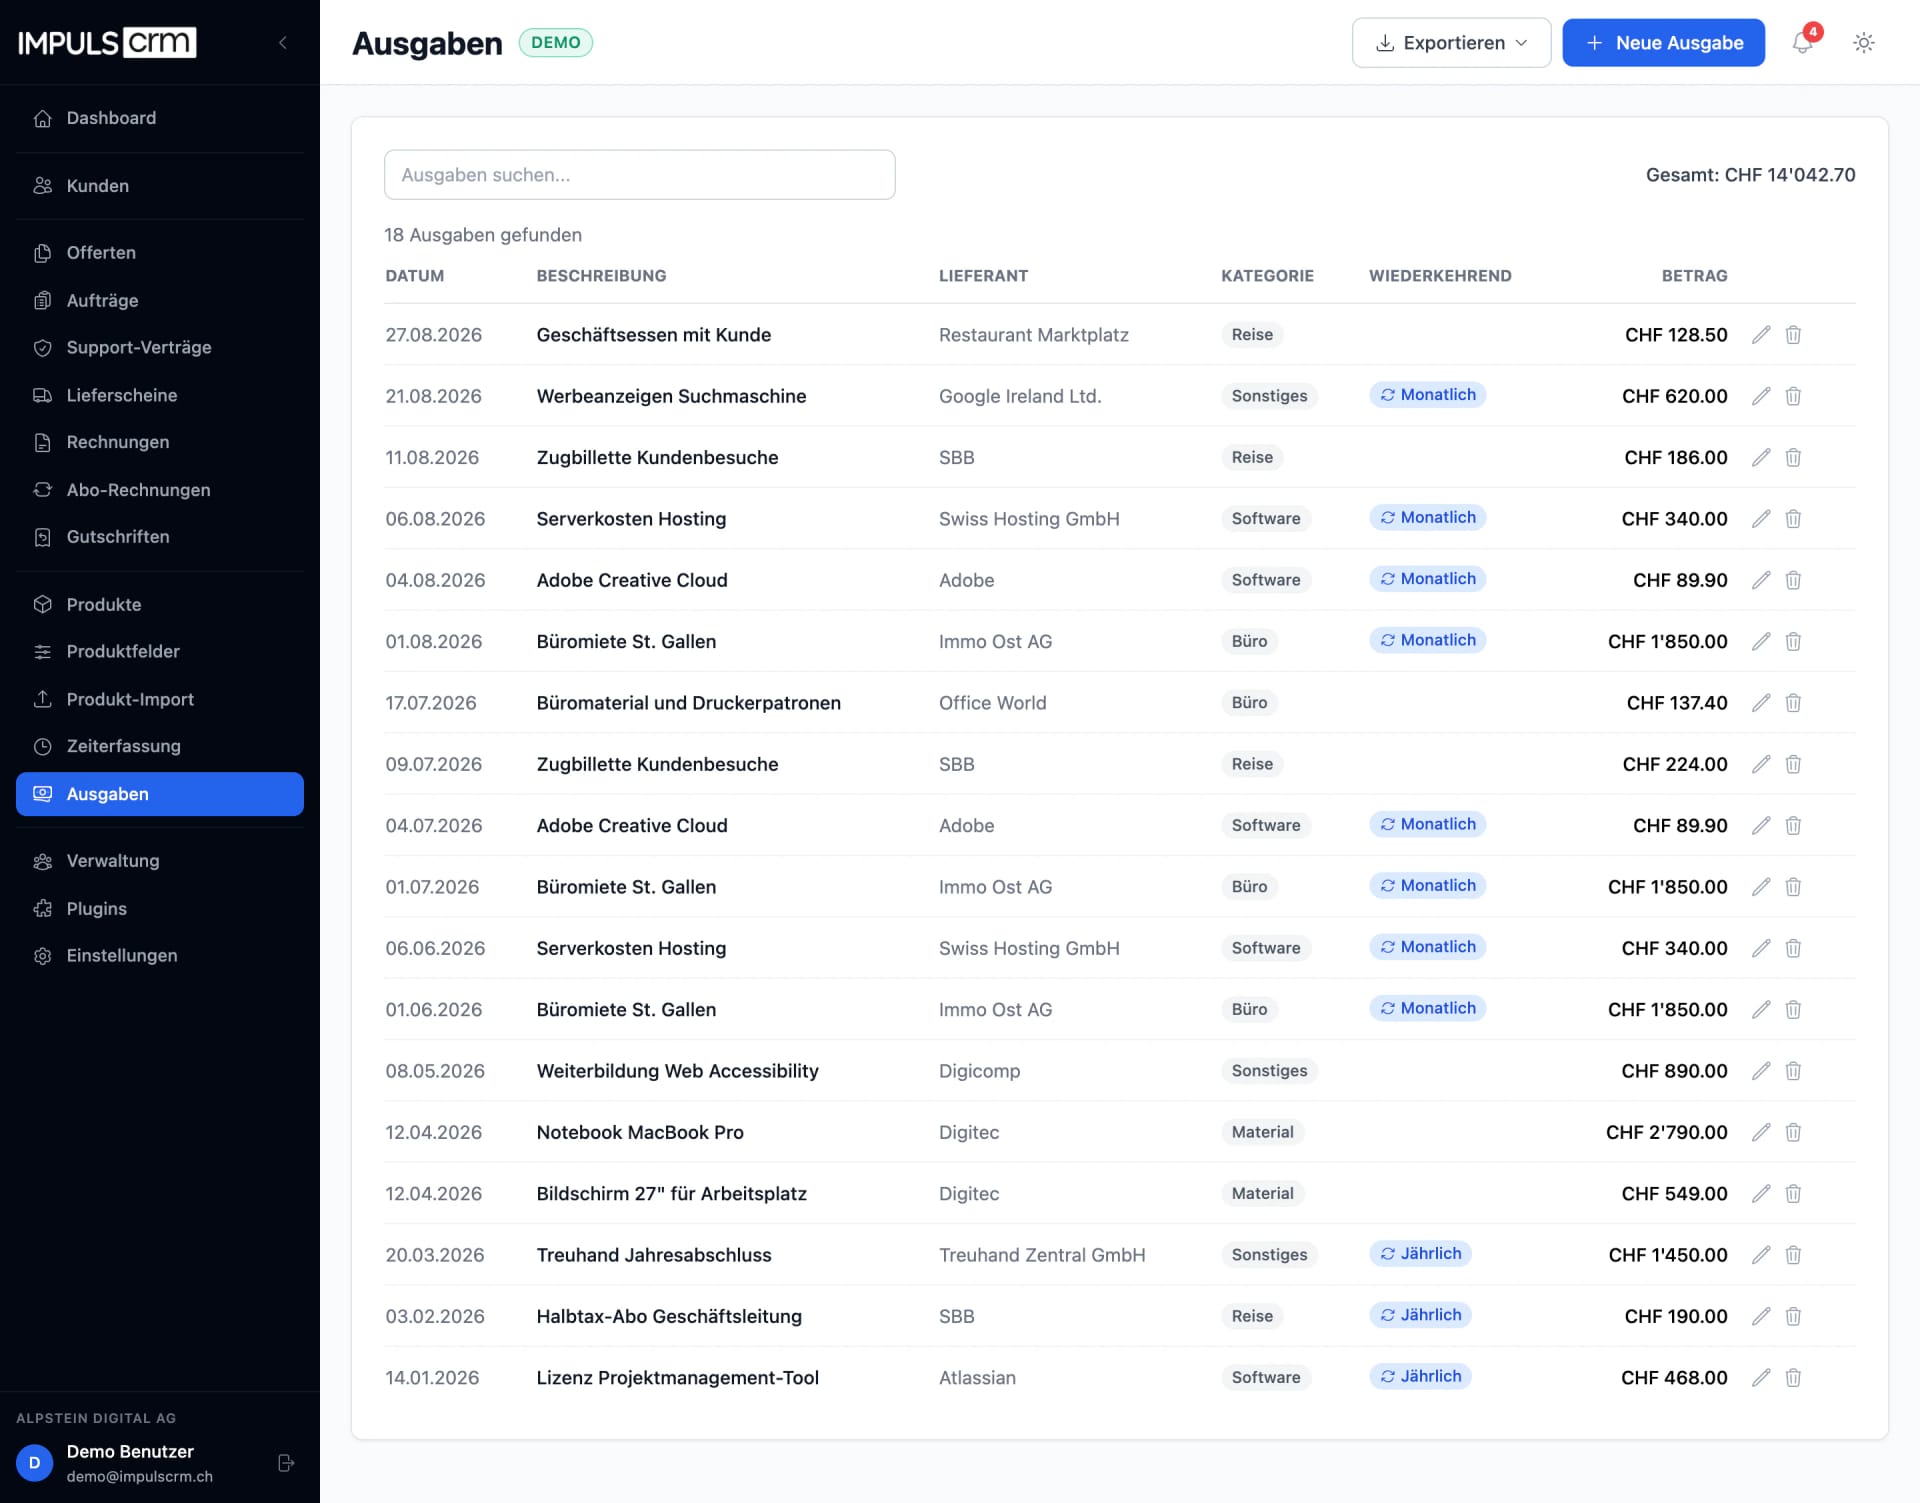Screen dimensions: 1920x1503
Task: Open Aufträge in the sidebar
Action: (x=160, y=301)
